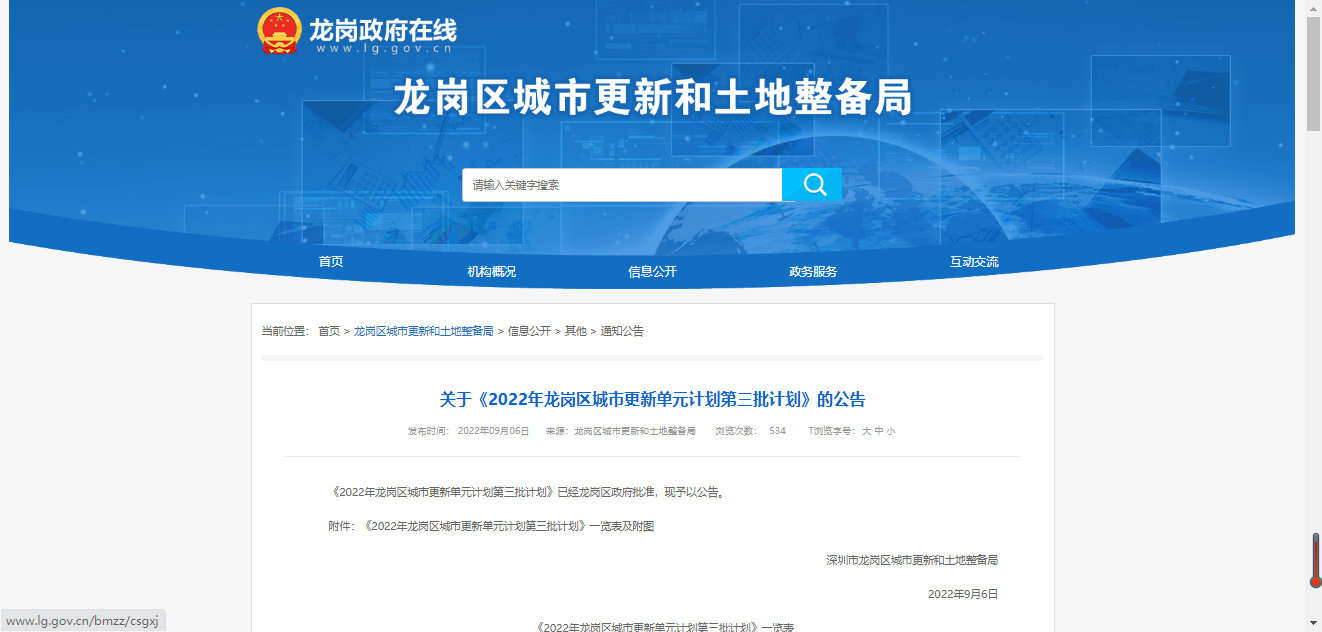Click the magnifier search button
Image resolution: width=1322 pixels, height=632 pixels.
click(x=812, y=185)
